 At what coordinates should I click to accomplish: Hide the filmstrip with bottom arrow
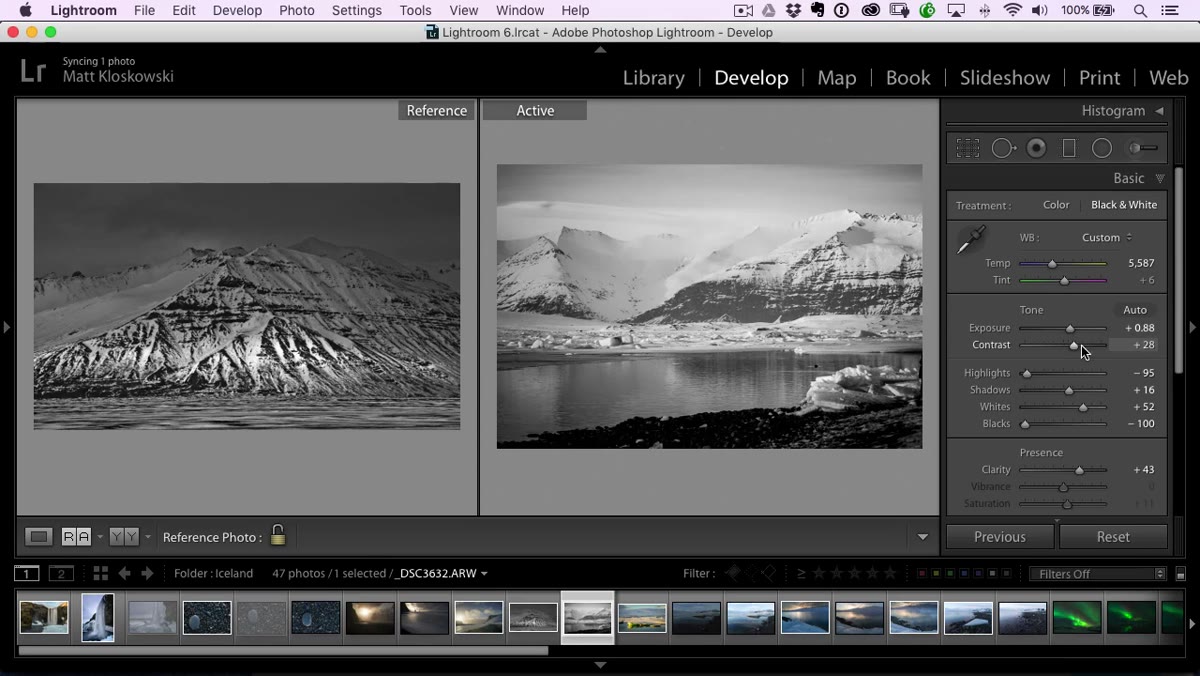pos(600,665)
